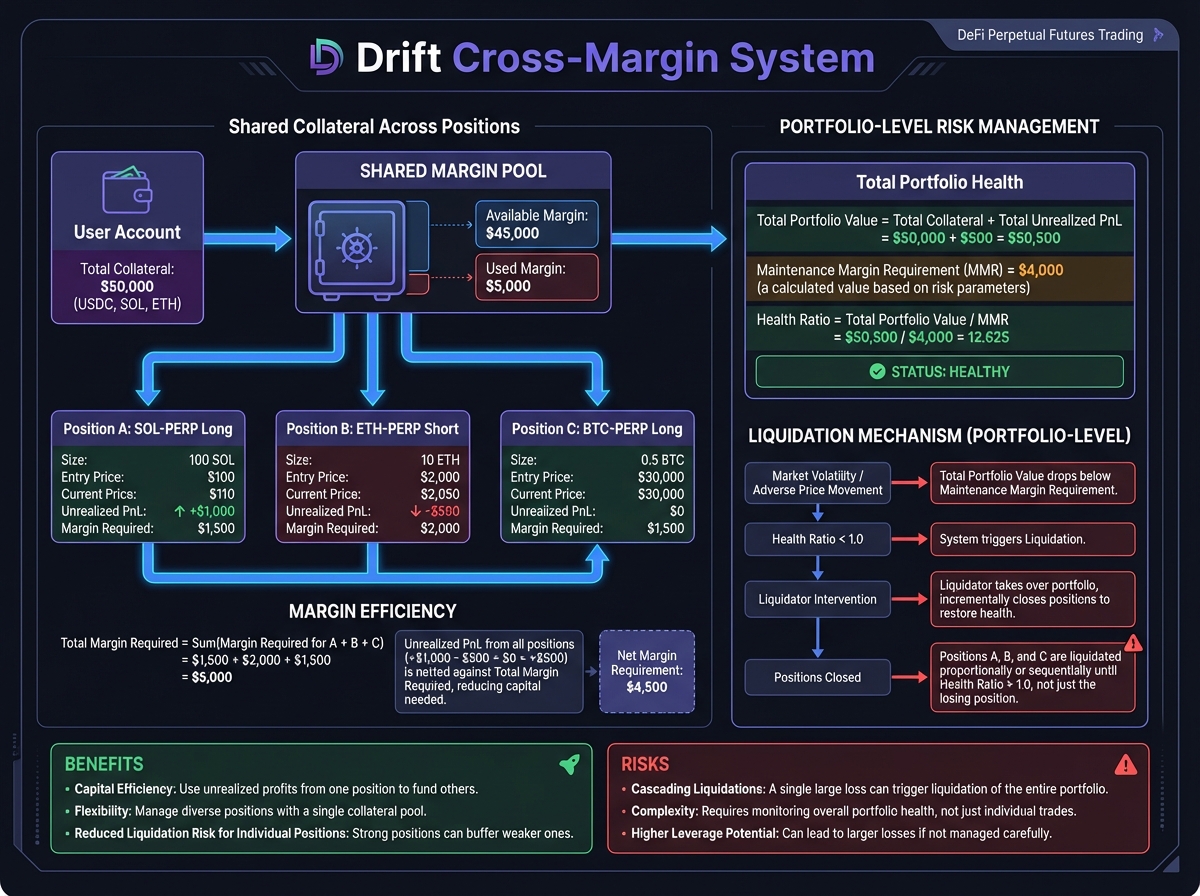Select the Health Ratio < 1.0 step
Screen dimensions: 1200x896
[x=817, y=540]
